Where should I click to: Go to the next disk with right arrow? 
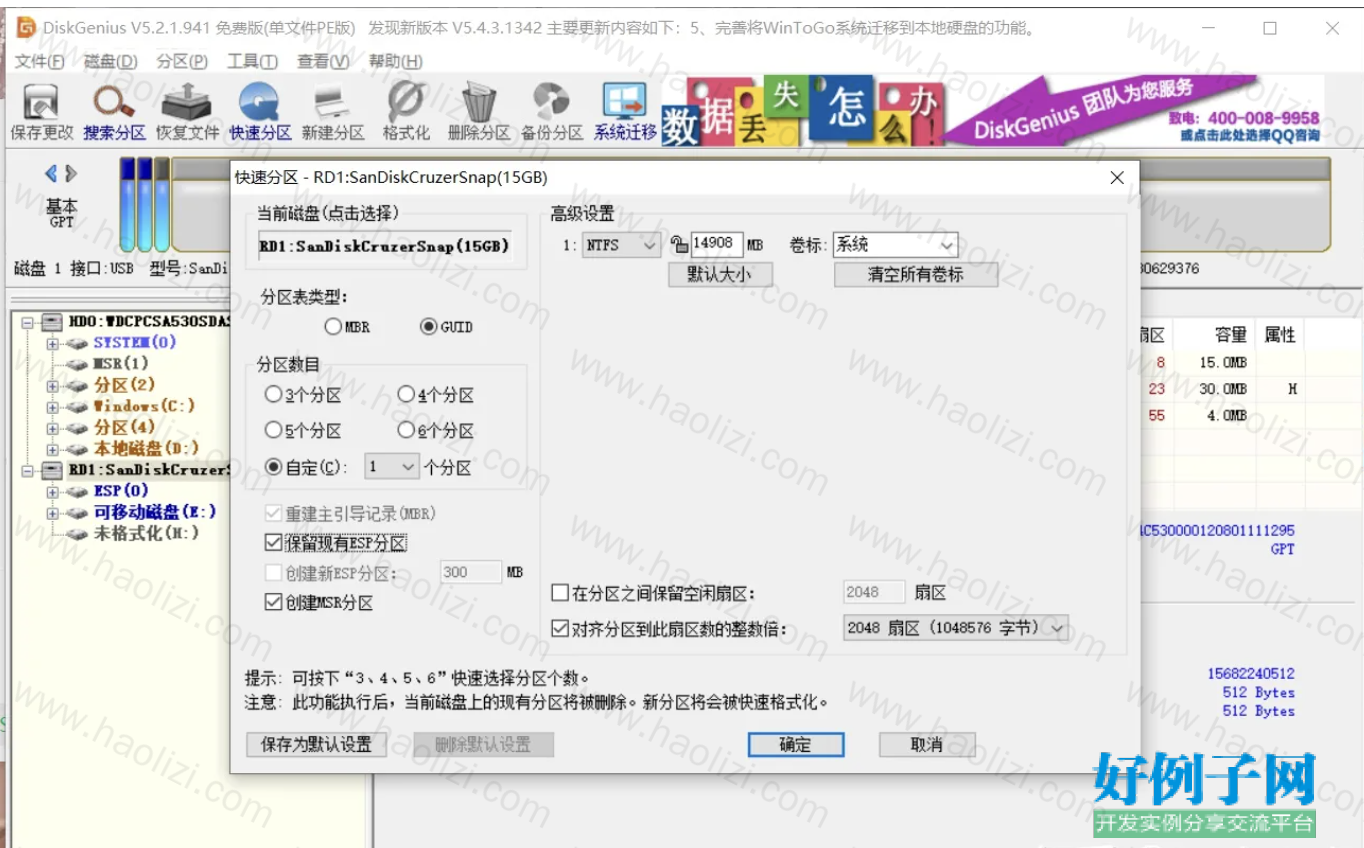point(71,174)
